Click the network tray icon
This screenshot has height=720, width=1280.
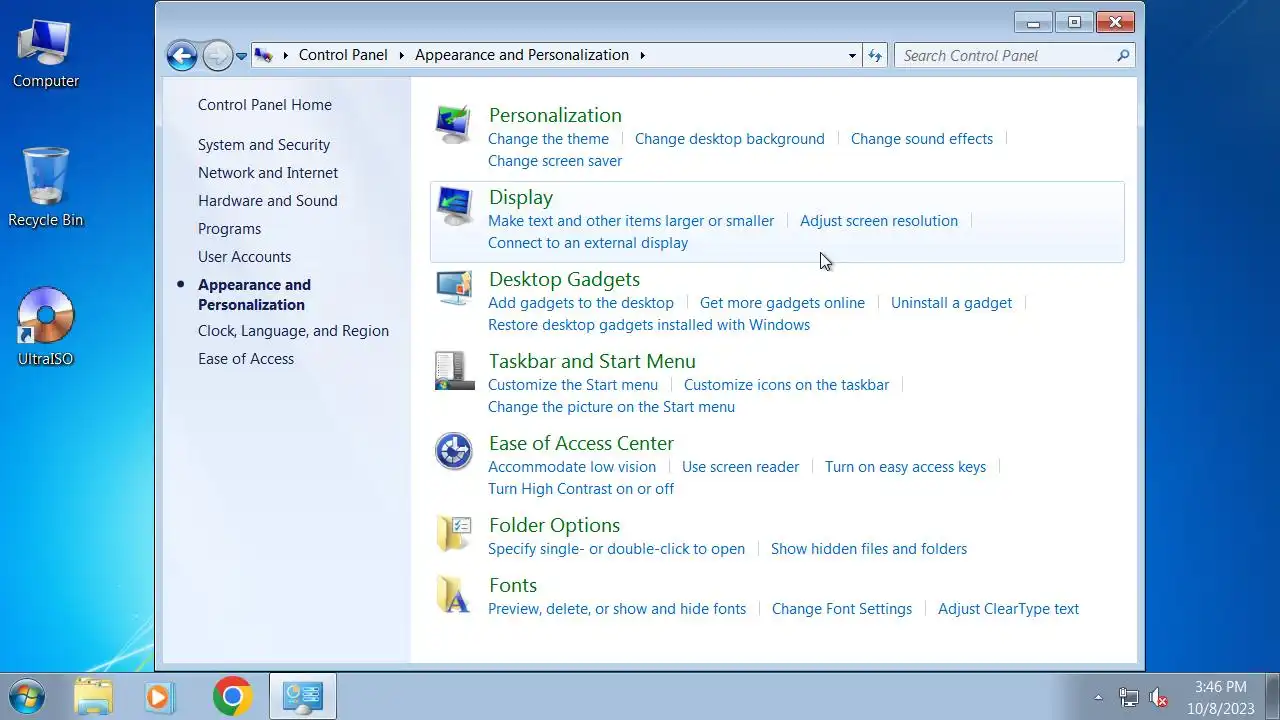1129,697
